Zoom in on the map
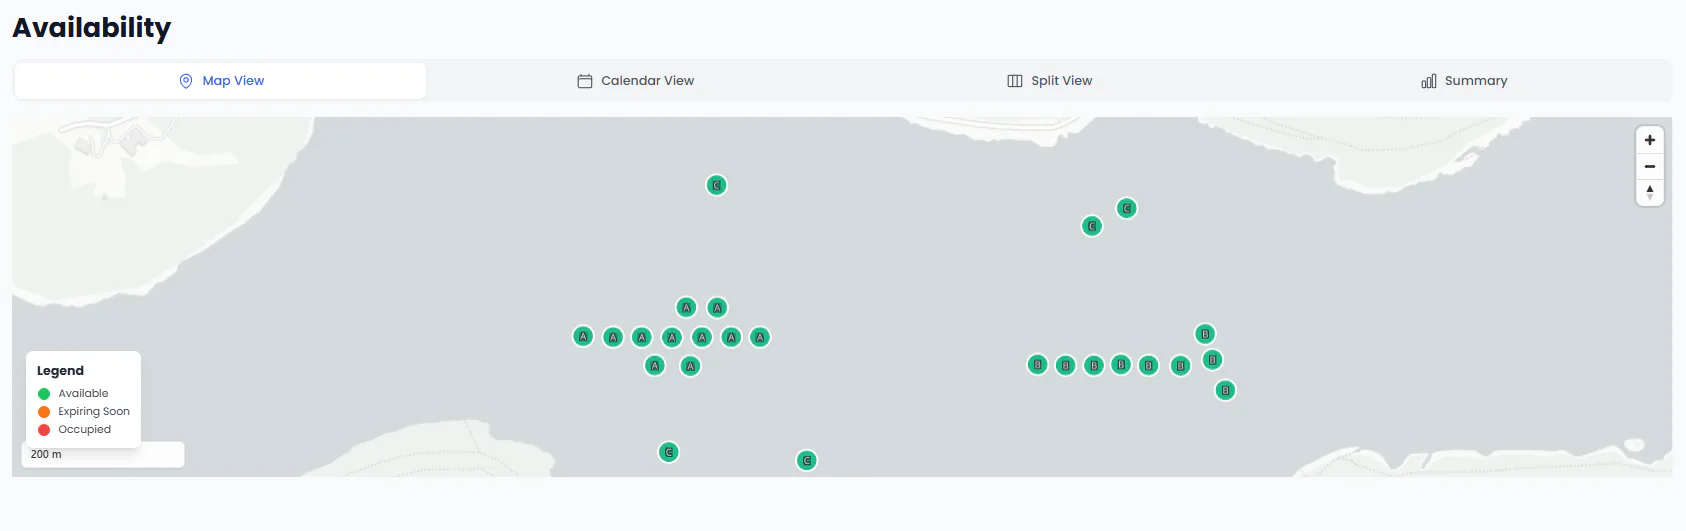Image resolution: width=1686 pixels, height=531 pixels. (1650, 140)
